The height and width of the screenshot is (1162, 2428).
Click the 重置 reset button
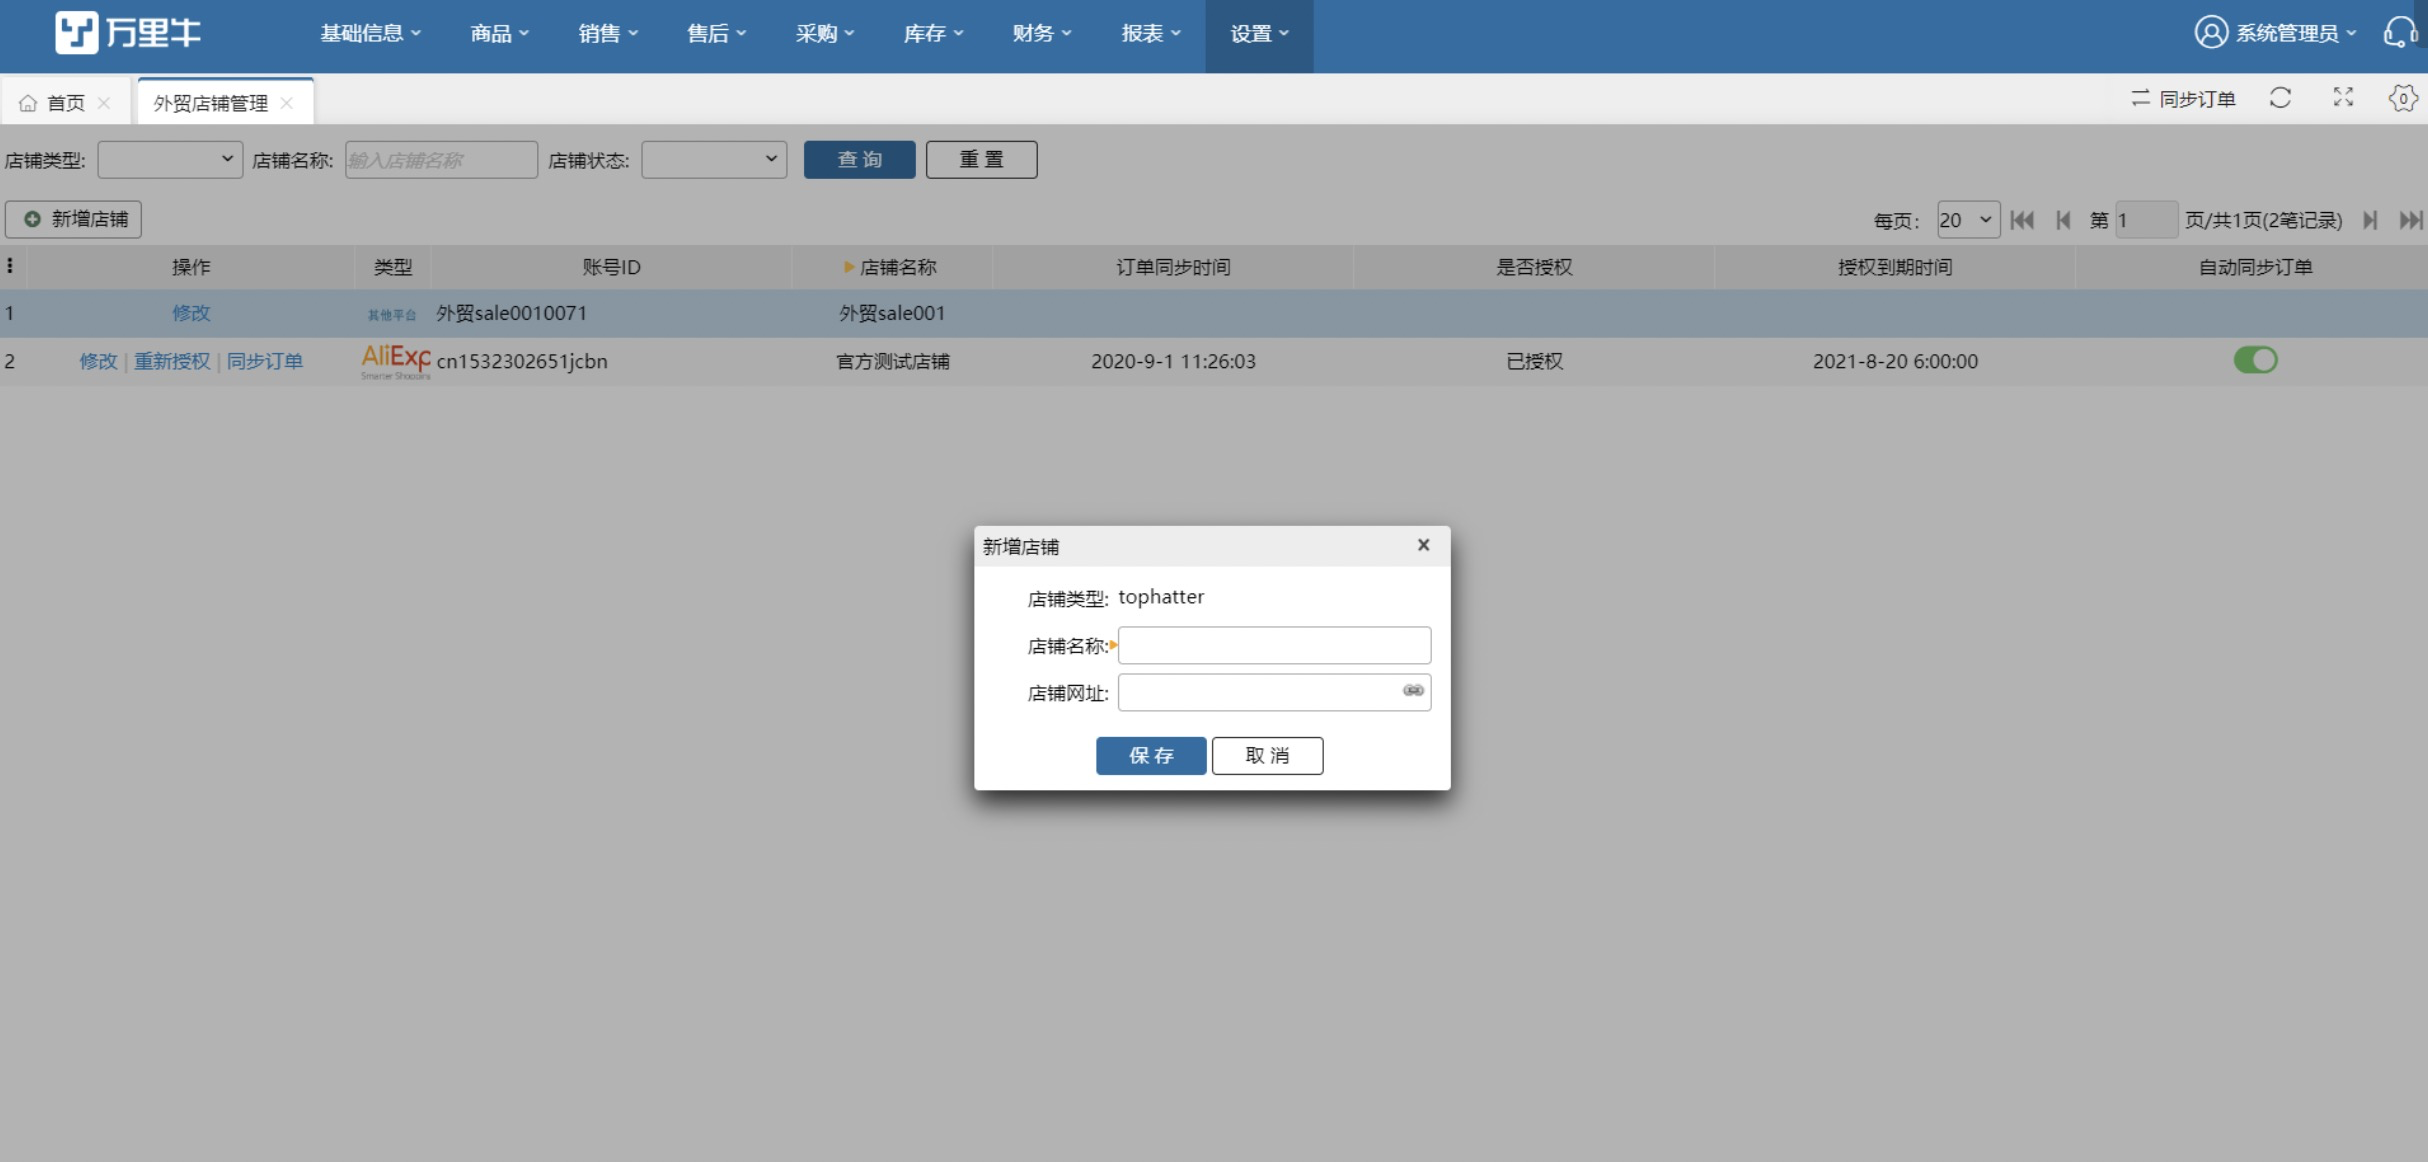tap(981, 160)
